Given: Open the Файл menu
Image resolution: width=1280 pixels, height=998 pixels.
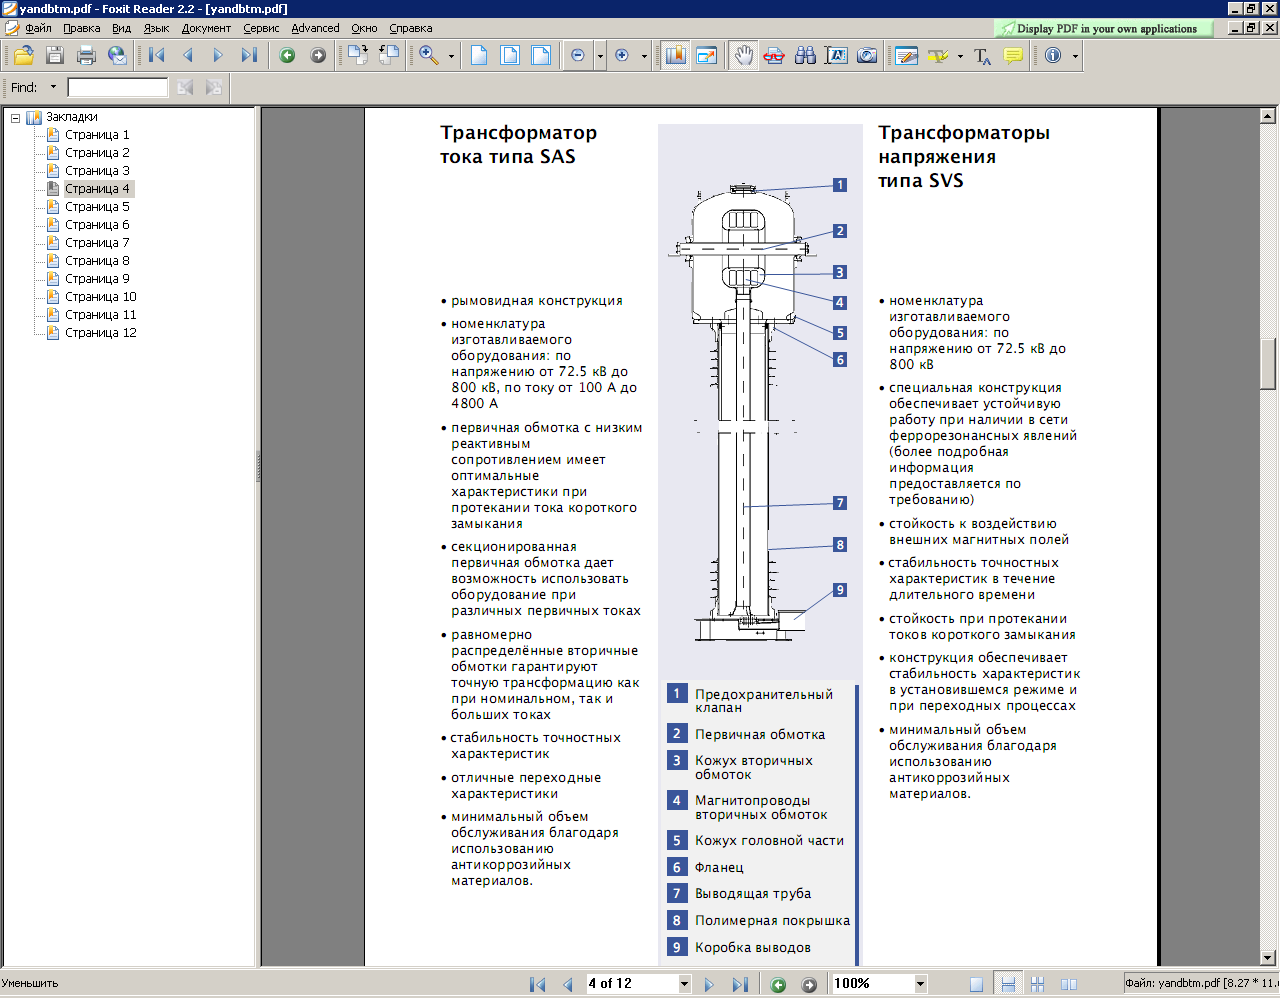Looking at the screenshot, I should [38, 28].
